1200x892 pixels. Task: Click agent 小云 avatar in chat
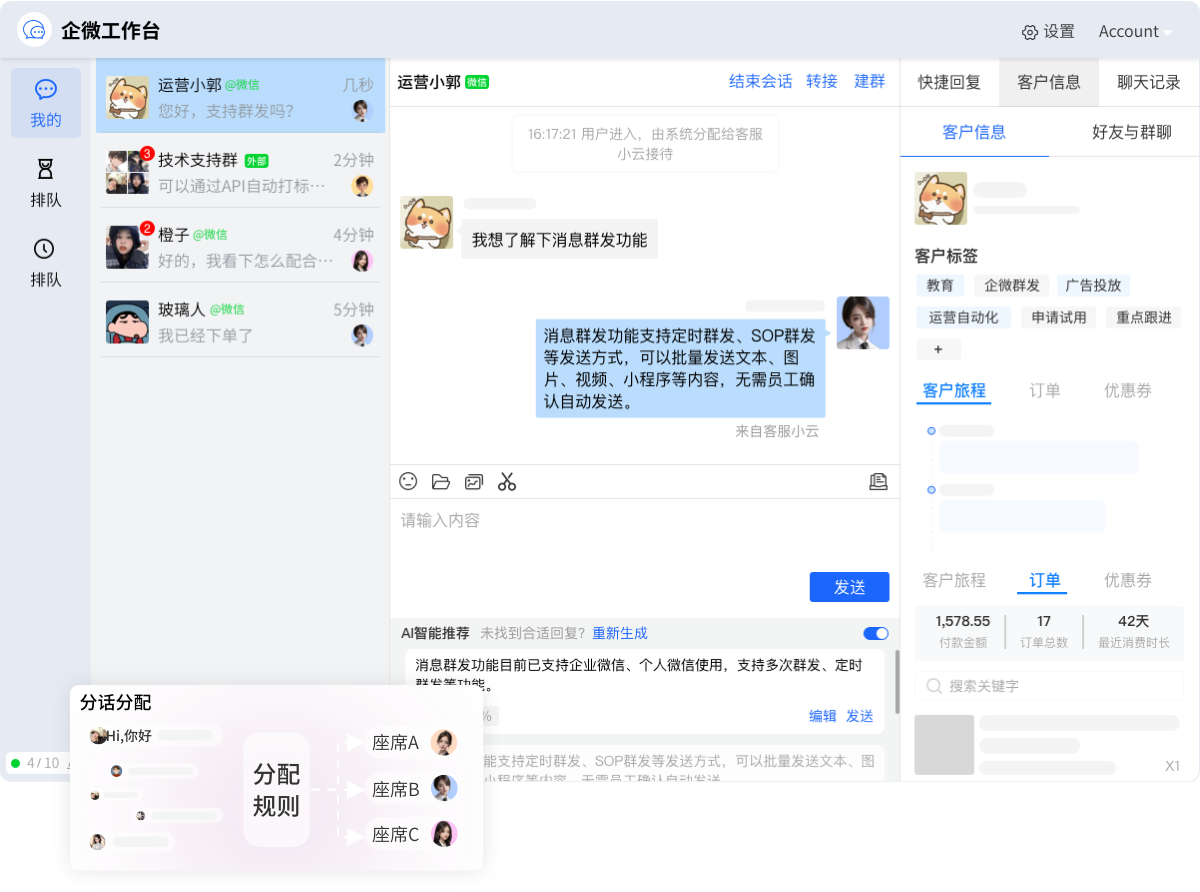coord(863,323)
